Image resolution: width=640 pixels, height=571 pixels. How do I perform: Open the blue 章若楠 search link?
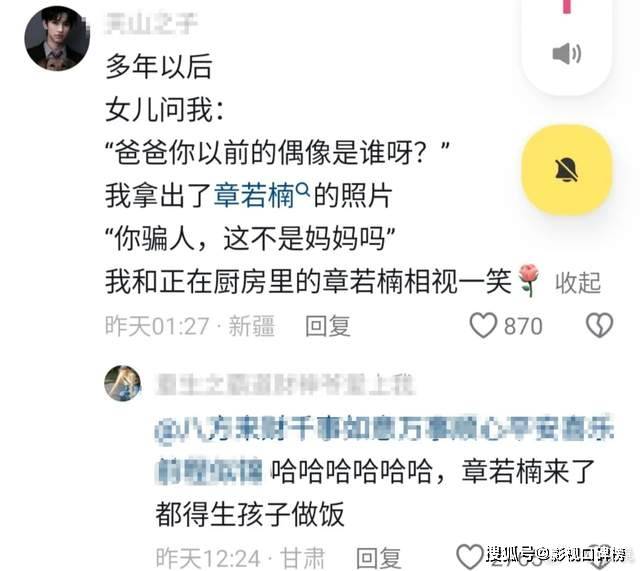[x=254, y=196]
